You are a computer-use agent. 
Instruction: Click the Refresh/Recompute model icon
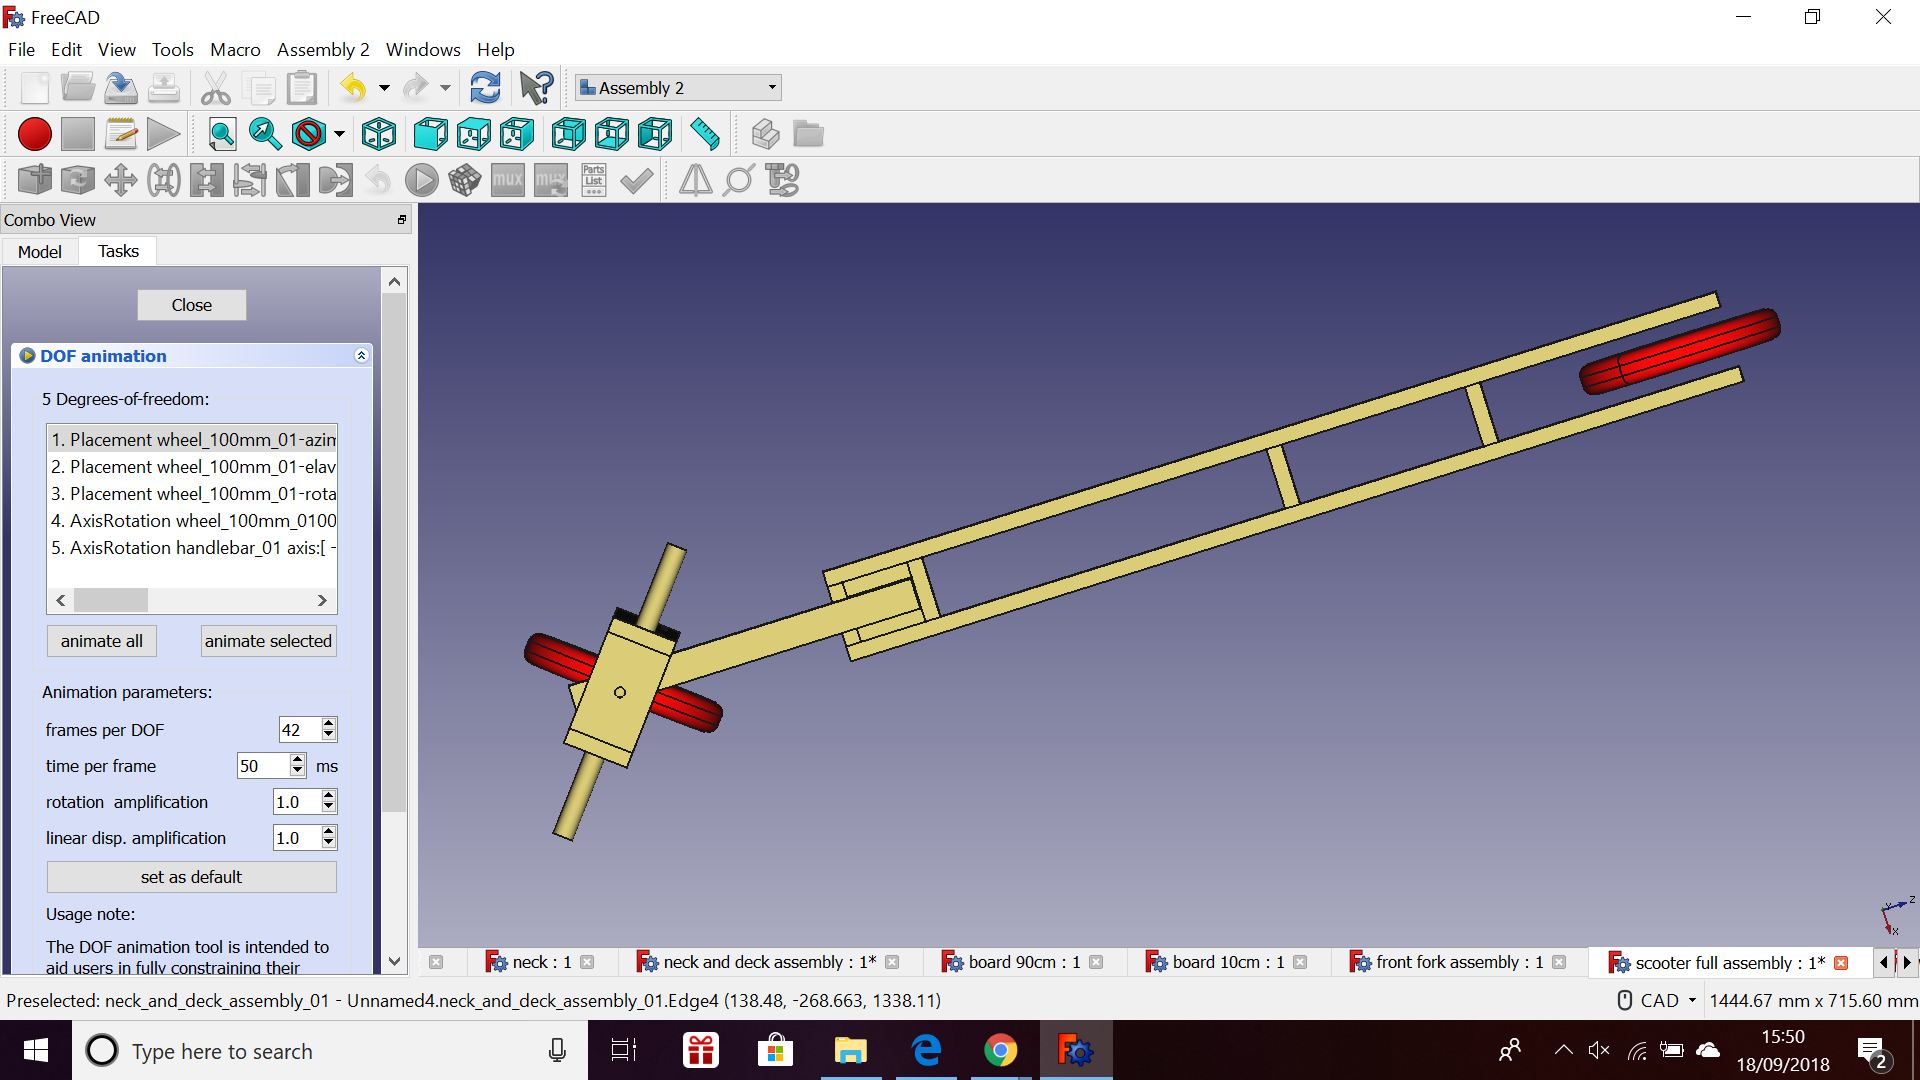[485, 87]
